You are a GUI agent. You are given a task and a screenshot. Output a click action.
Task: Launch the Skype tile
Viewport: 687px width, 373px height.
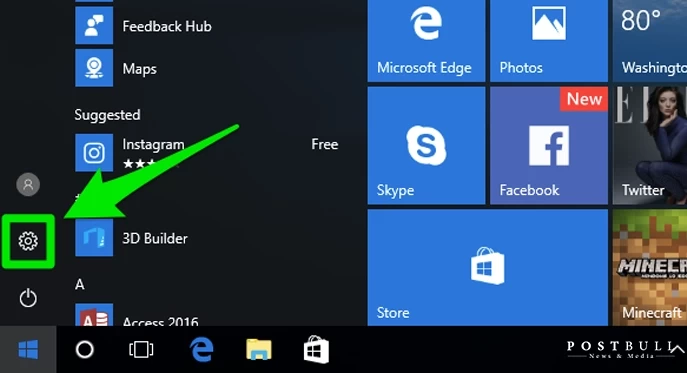point(426,146)
